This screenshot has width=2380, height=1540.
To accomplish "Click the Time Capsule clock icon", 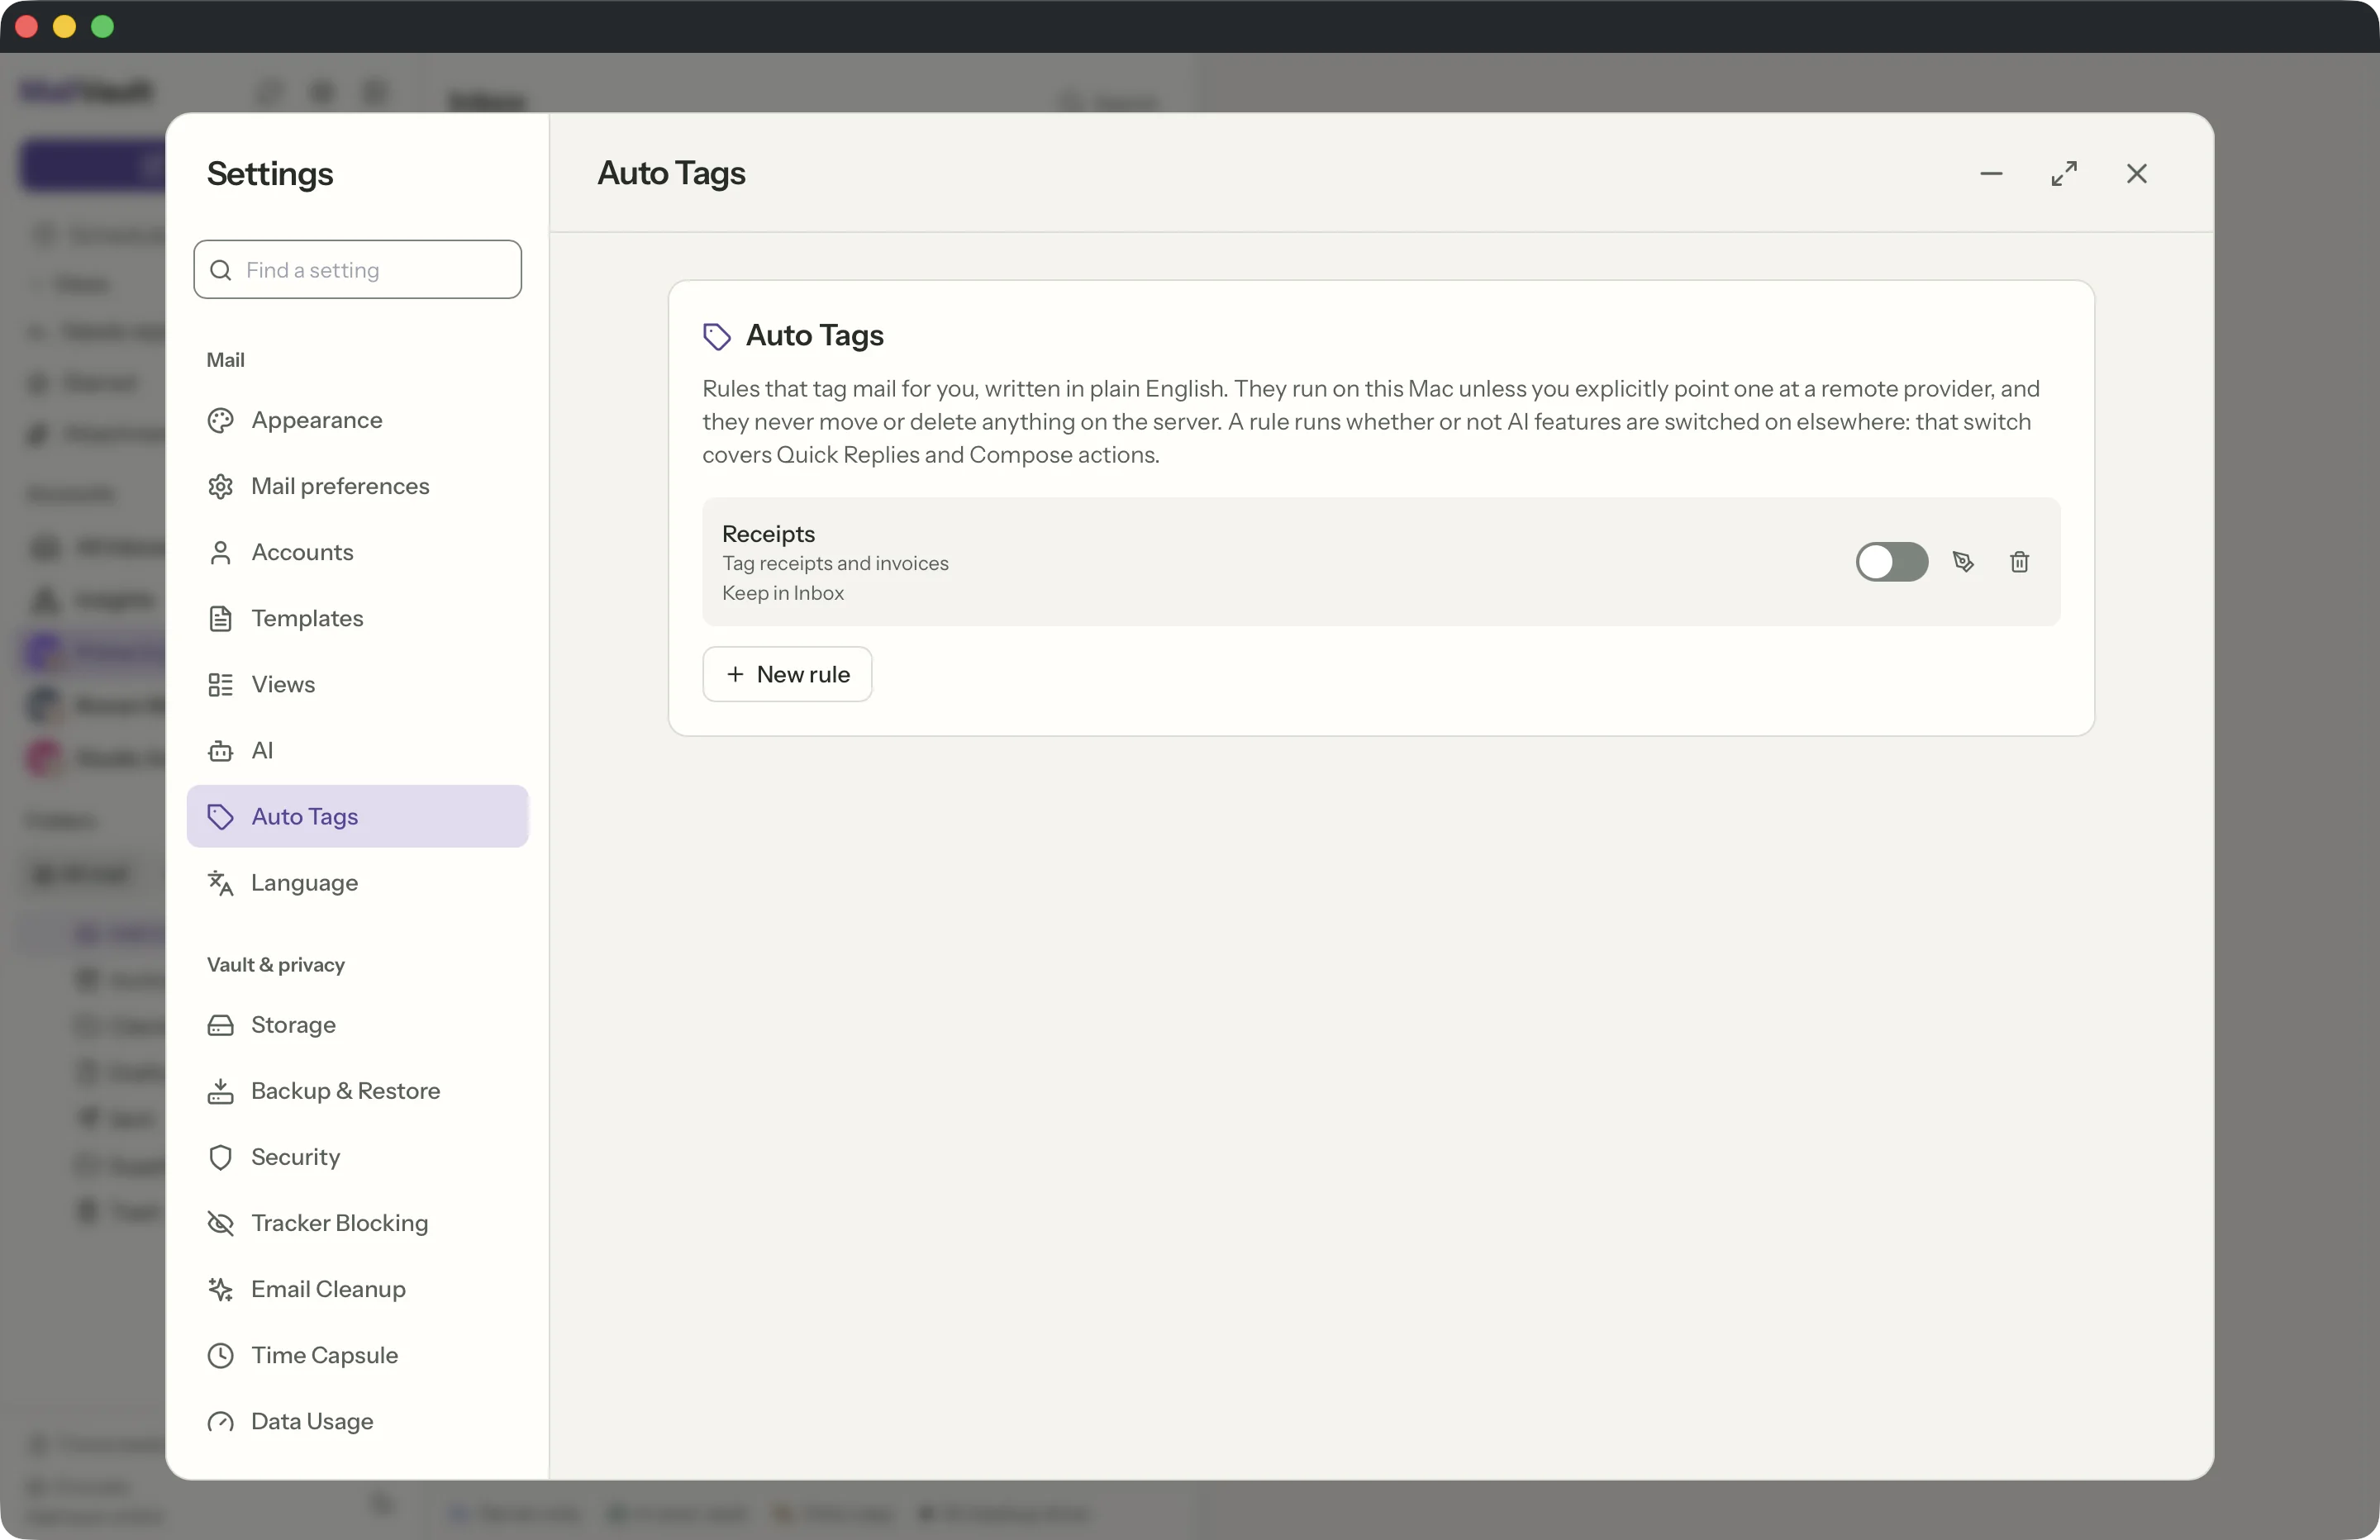I will pyautogui.click(x=220, y=1356).
